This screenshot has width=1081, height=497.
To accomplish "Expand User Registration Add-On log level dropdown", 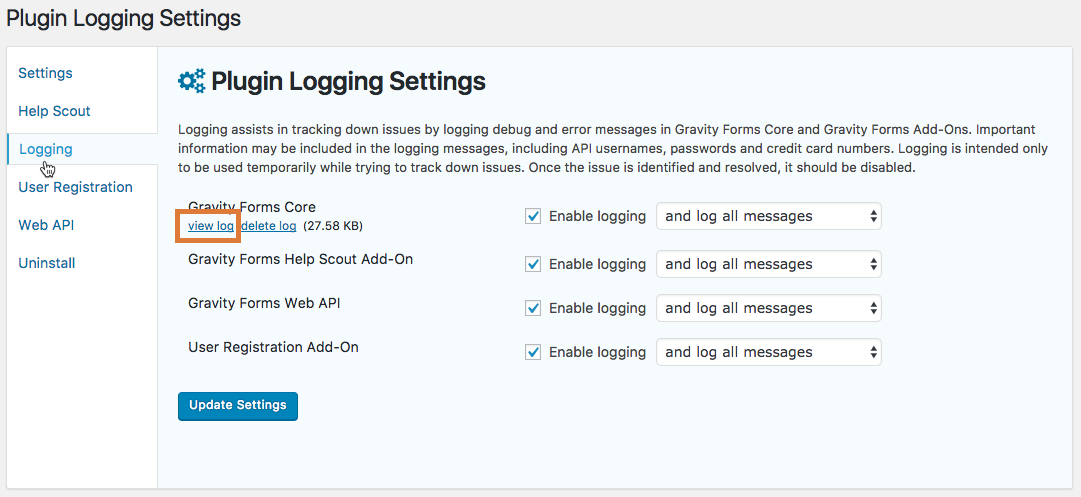I will (769, 352).
